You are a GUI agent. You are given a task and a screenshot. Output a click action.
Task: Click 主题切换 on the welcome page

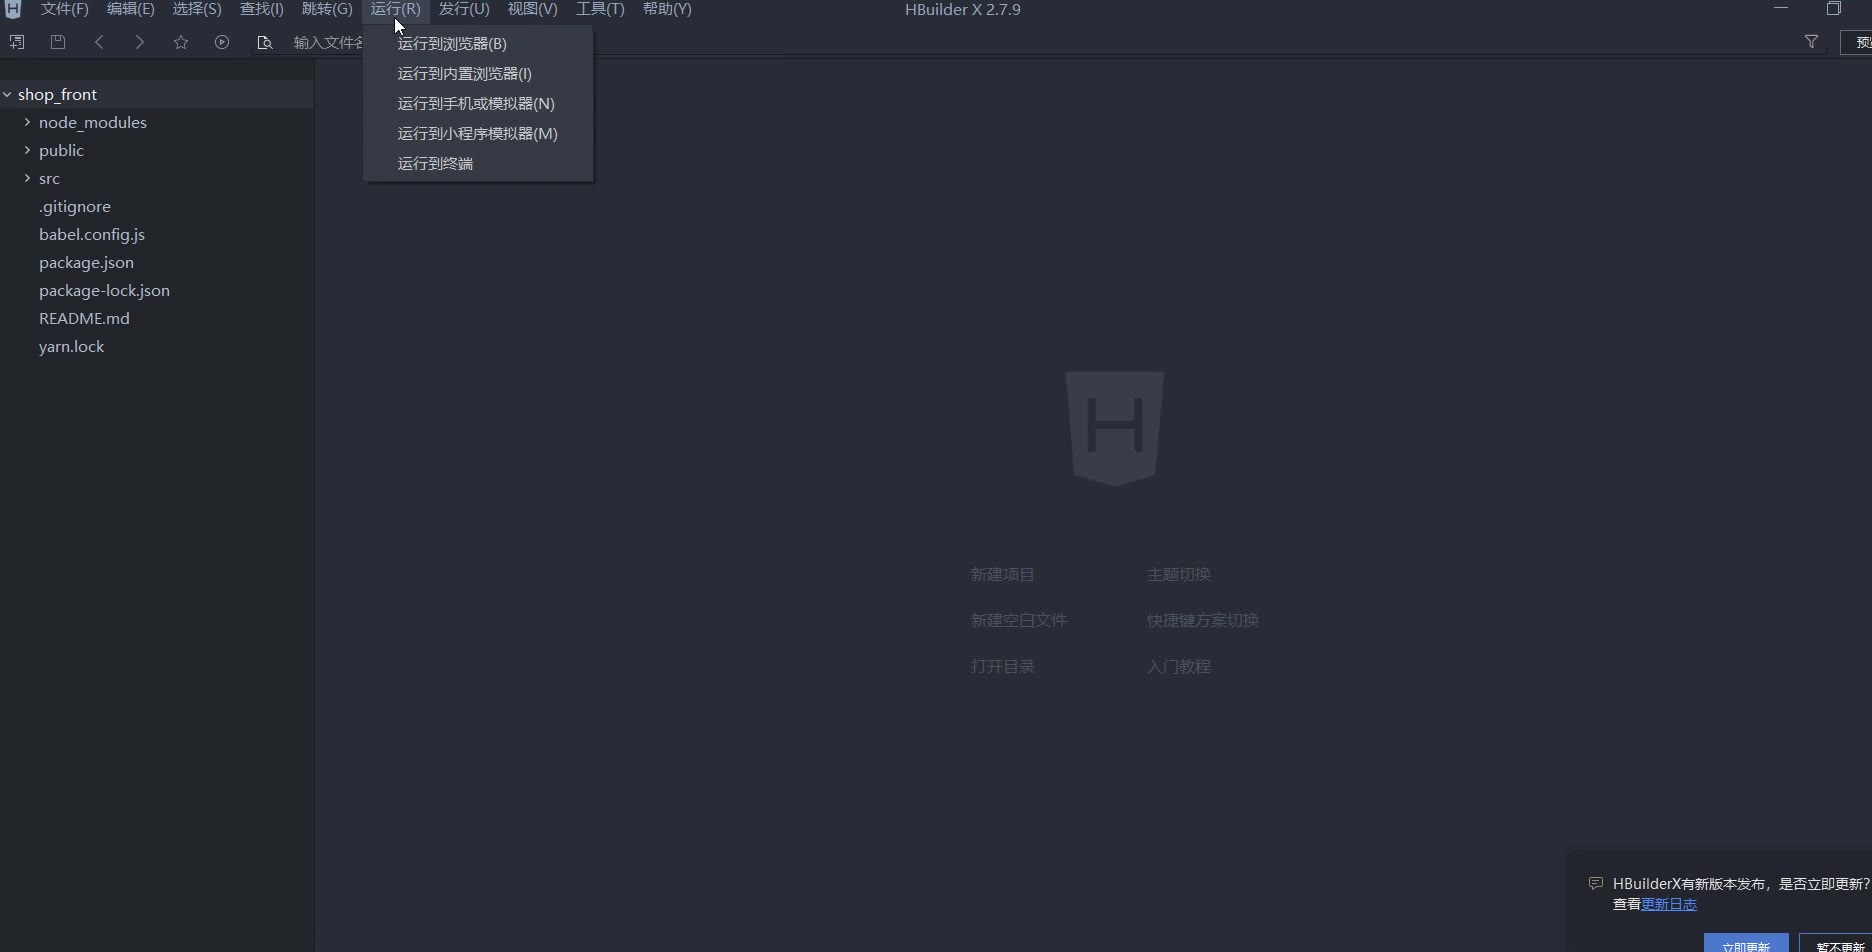pos(1178,575)
